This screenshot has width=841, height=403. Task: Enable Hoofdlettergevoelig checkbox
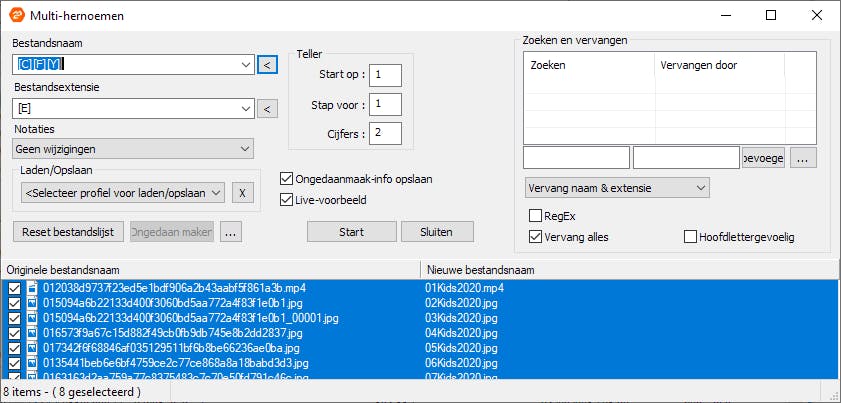691,237
